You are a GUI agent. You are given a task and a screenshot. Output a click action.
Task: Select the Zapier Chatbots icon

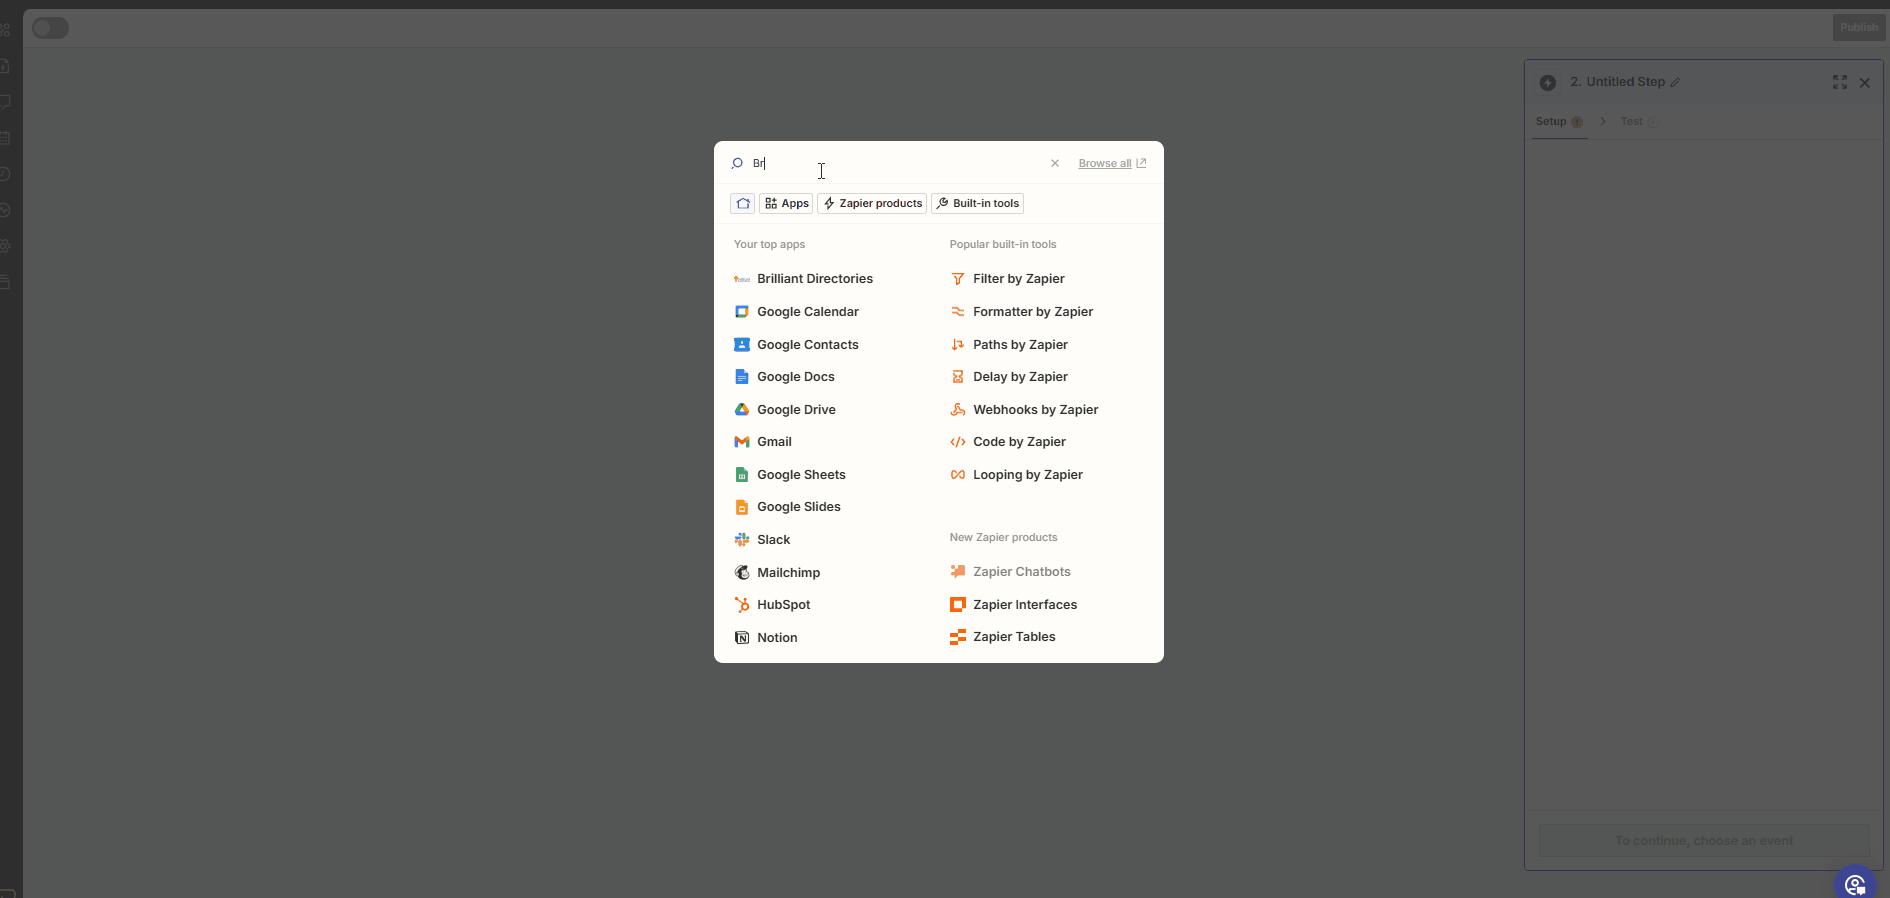(958, 572)
